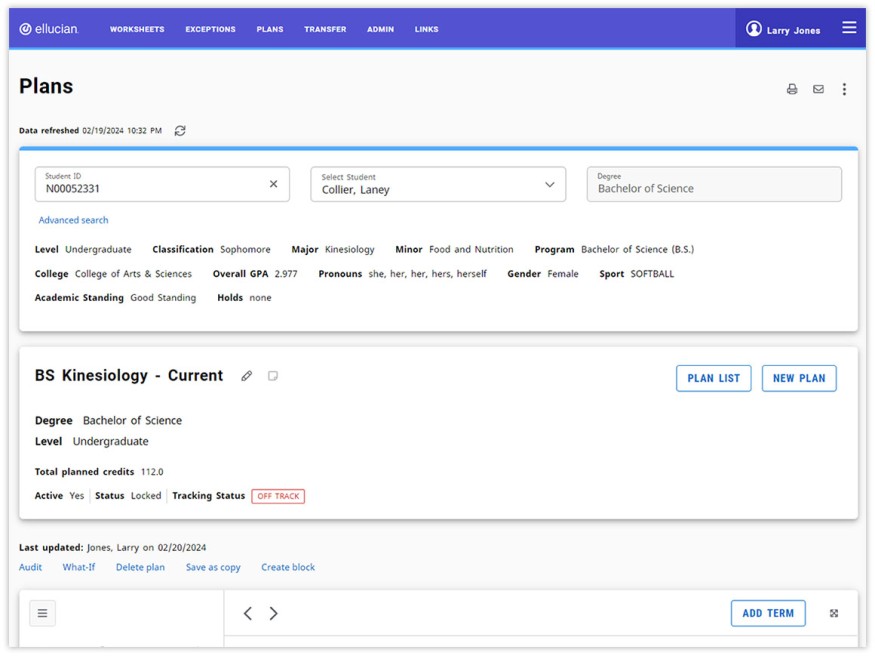The image size is (875, 656).
Task: Edit the BS Kinesiology plan name
Action: (x=245, y=375)
